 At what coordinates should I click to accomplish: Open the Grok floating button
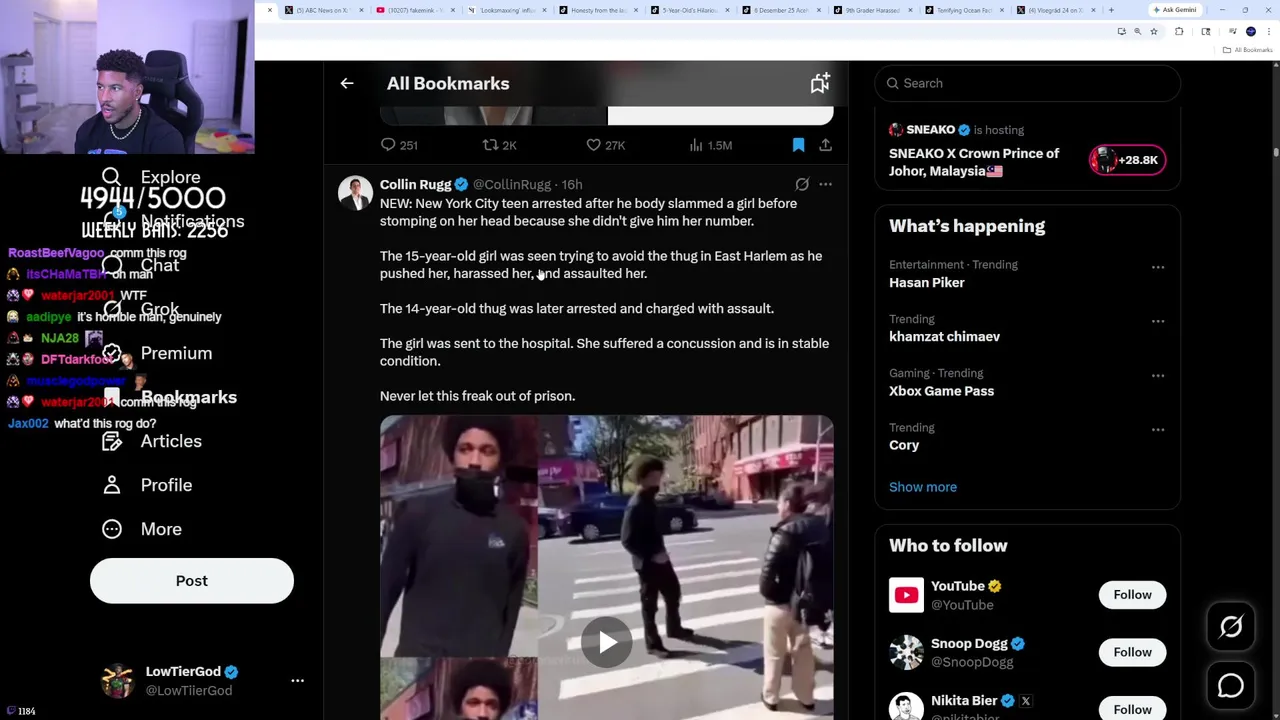1231,627
